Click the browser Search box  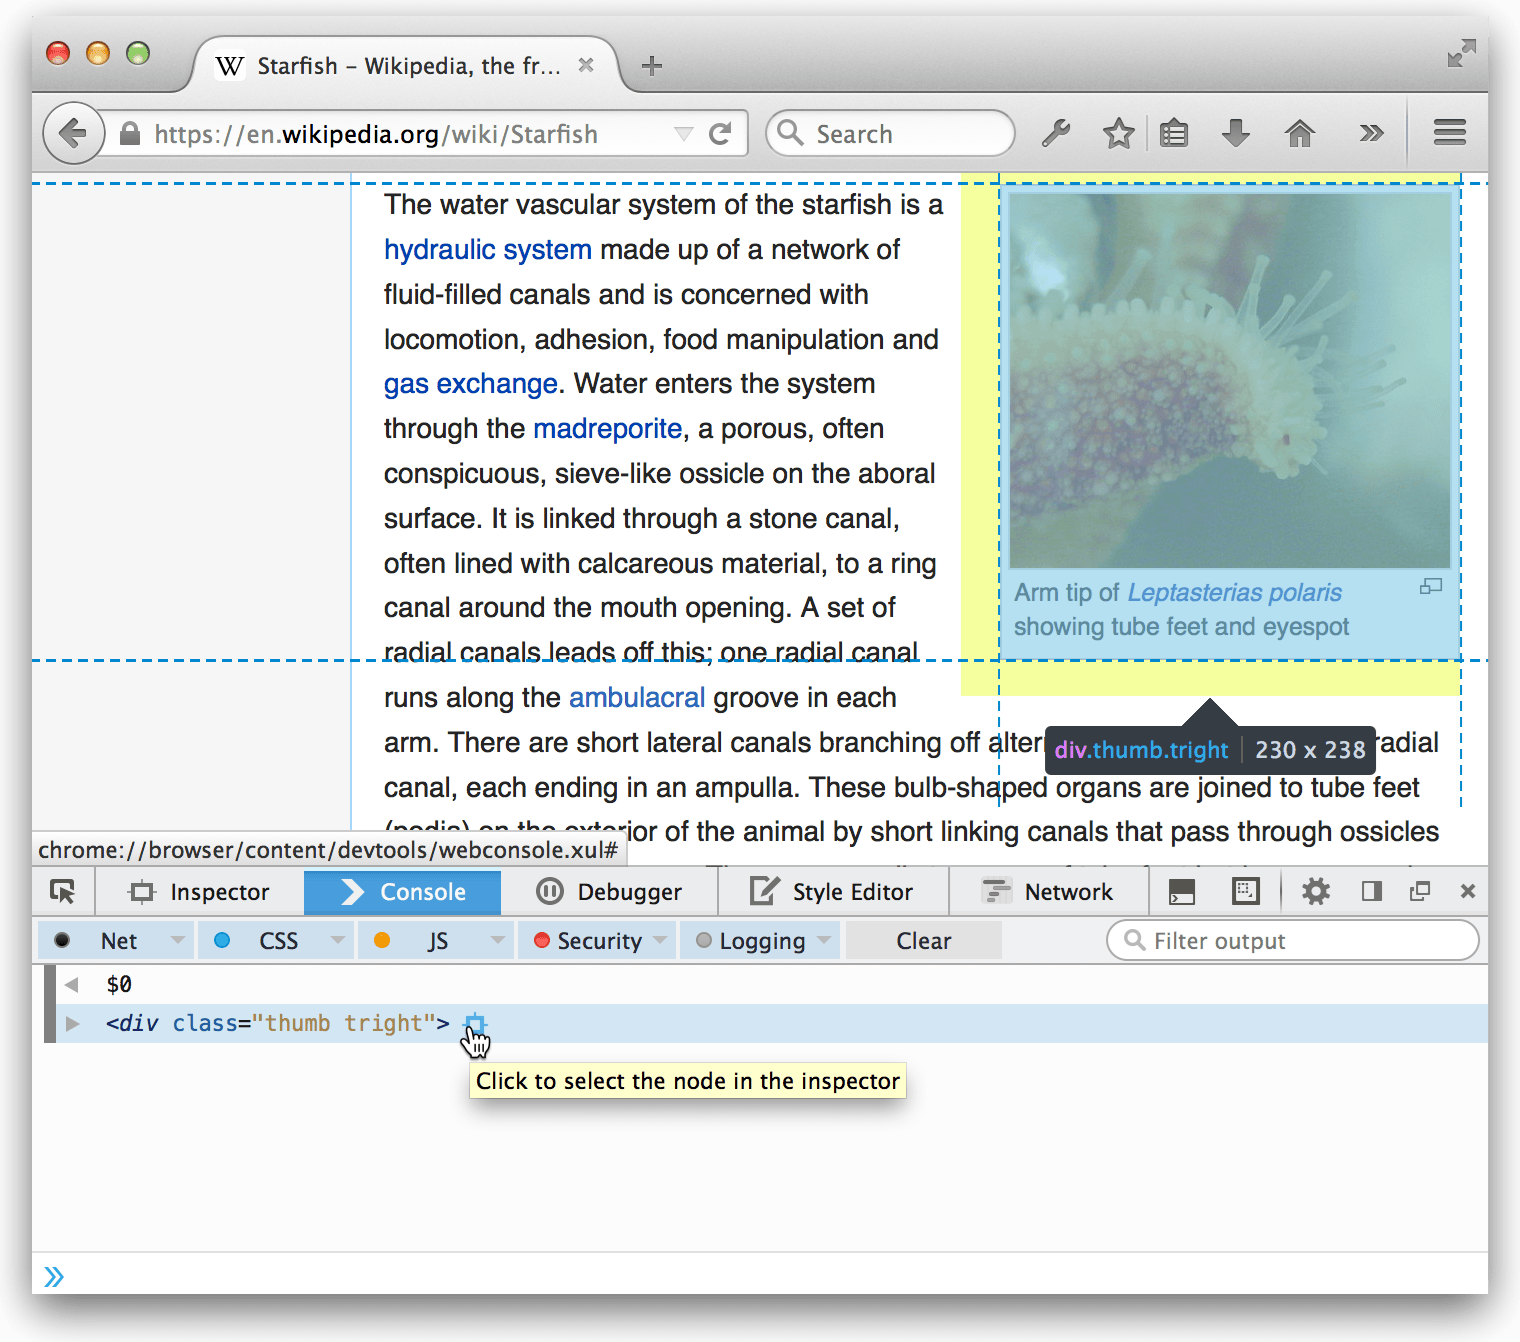click(x=890, y=134)
